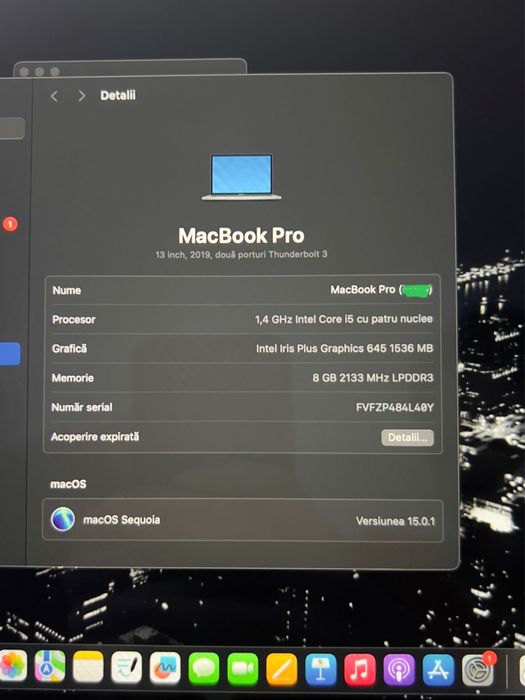Open the paper-and-pen TextEdit Dock icon
525x700 pixels.
click(127, 667)
